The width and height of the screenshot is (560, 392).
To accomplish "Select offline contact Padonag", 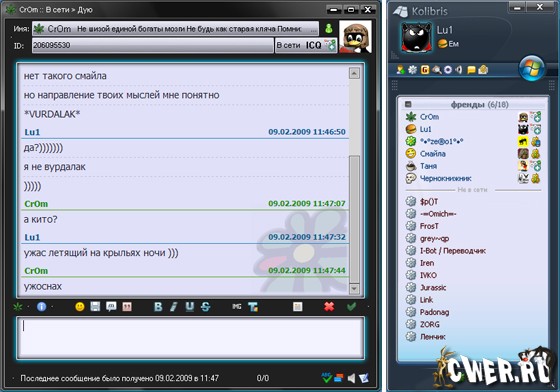I will pyautogui.click(x=473, y=312).
